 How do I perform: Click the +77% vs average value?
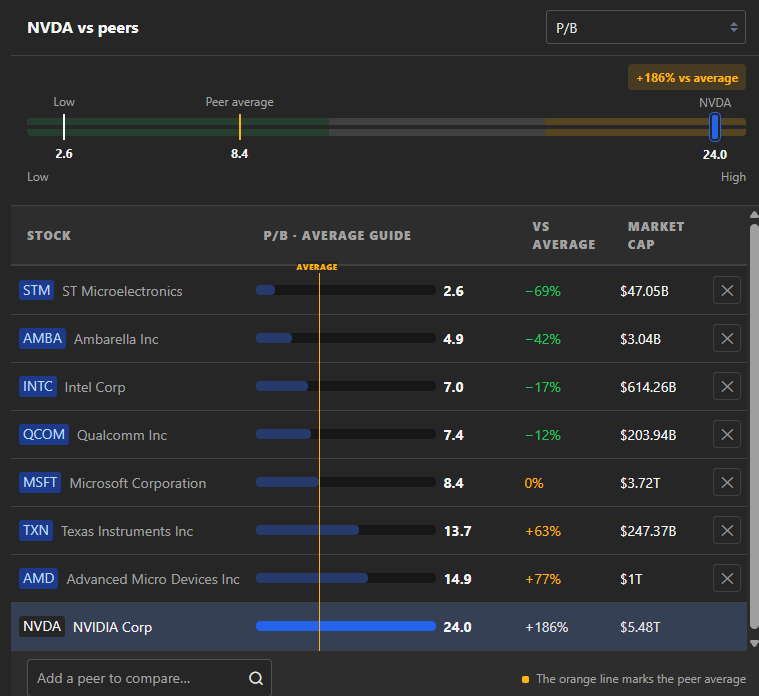tap(543, 579)
